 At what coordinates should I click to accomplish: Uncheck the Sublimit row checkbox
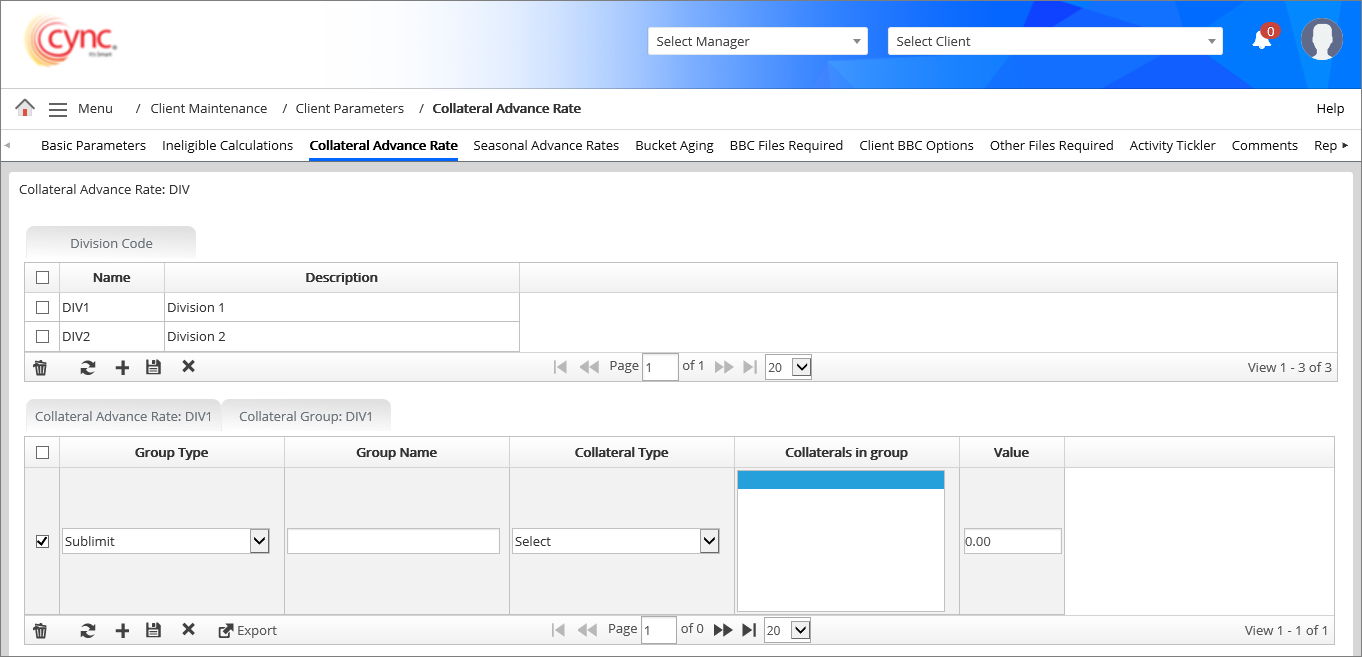click(x=42, y=541)
